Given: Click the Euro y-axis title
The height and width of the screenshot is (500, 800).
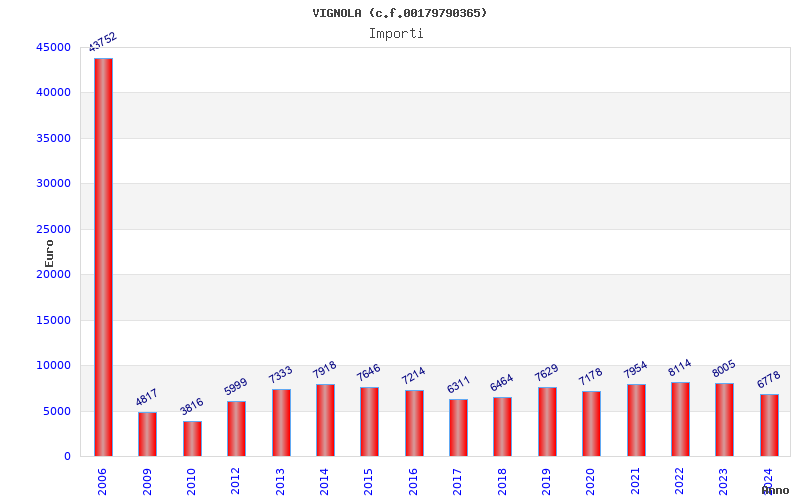Looking at the screenshot, I should tap(49, 254).
